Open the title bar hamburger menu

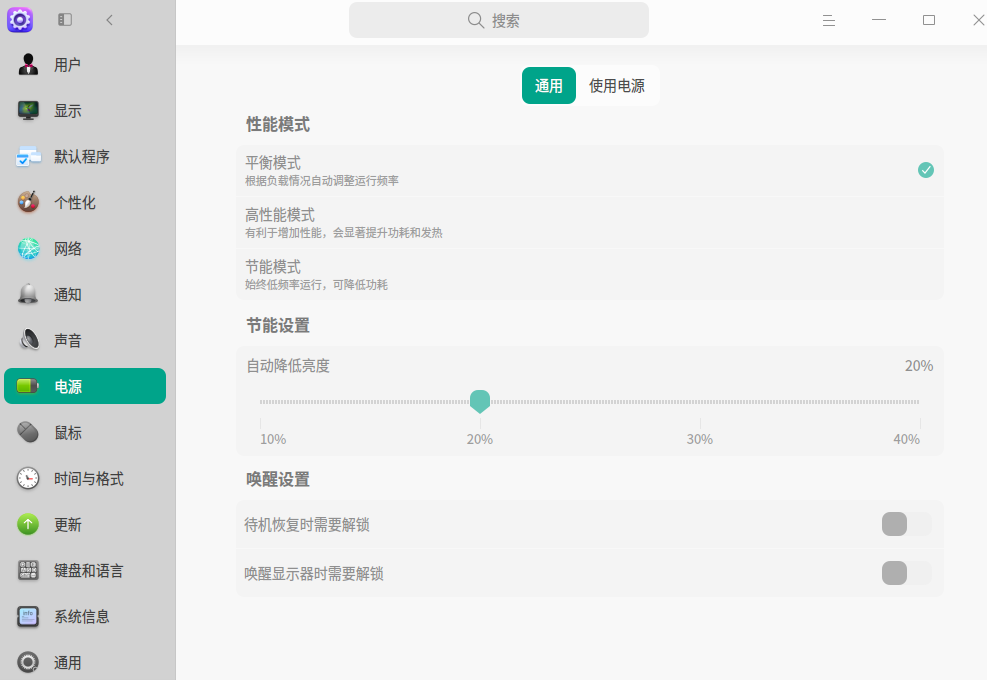click(x=829, y=21)
